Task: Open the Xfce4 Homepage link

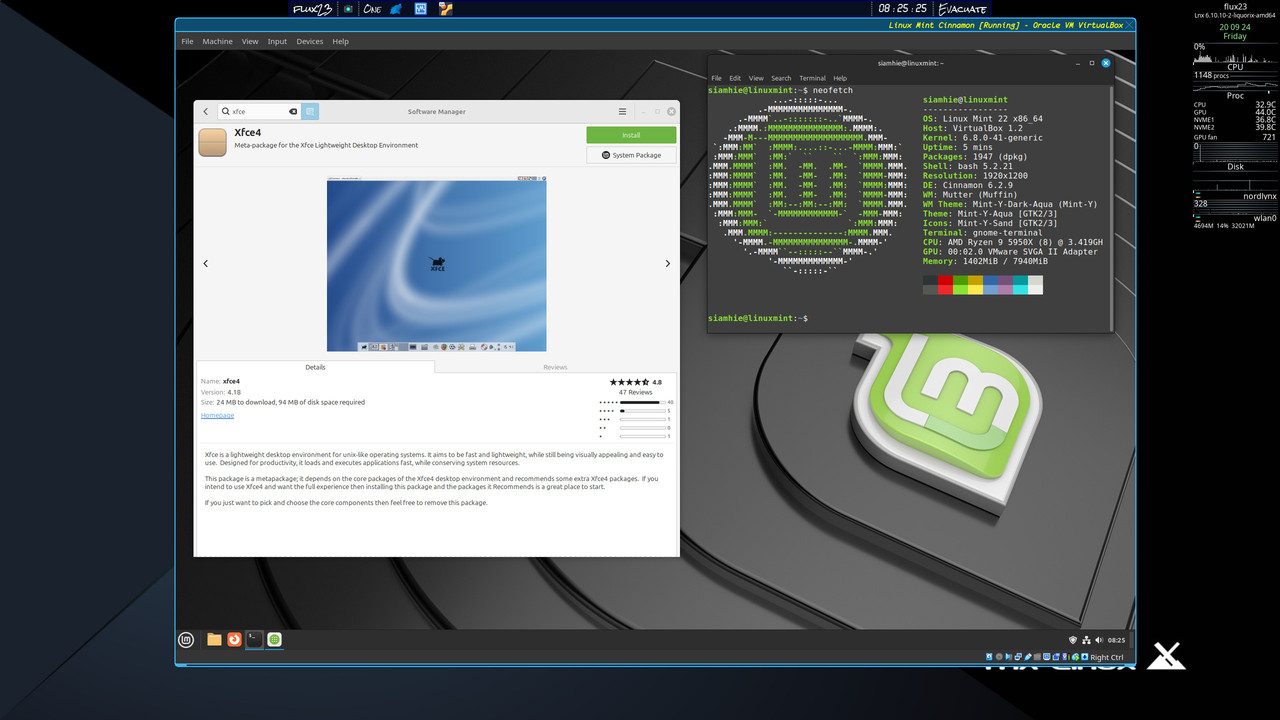Action: tap(217, 415)
